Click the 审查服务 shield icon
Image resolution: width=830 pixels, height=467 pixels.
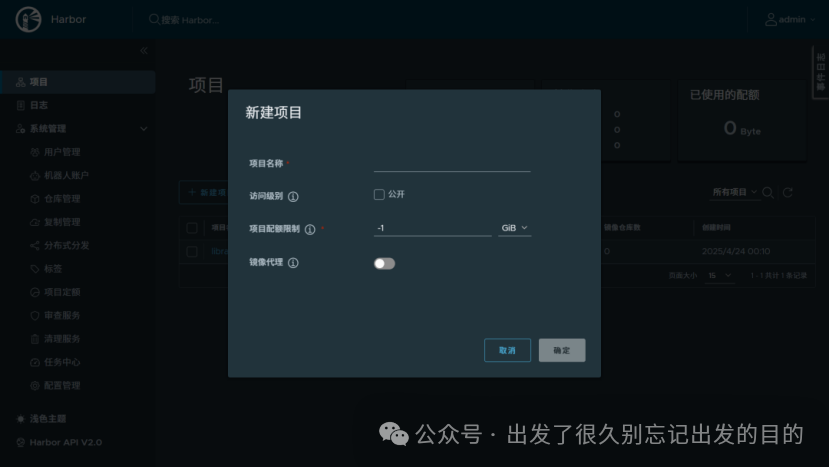[35, 315]
